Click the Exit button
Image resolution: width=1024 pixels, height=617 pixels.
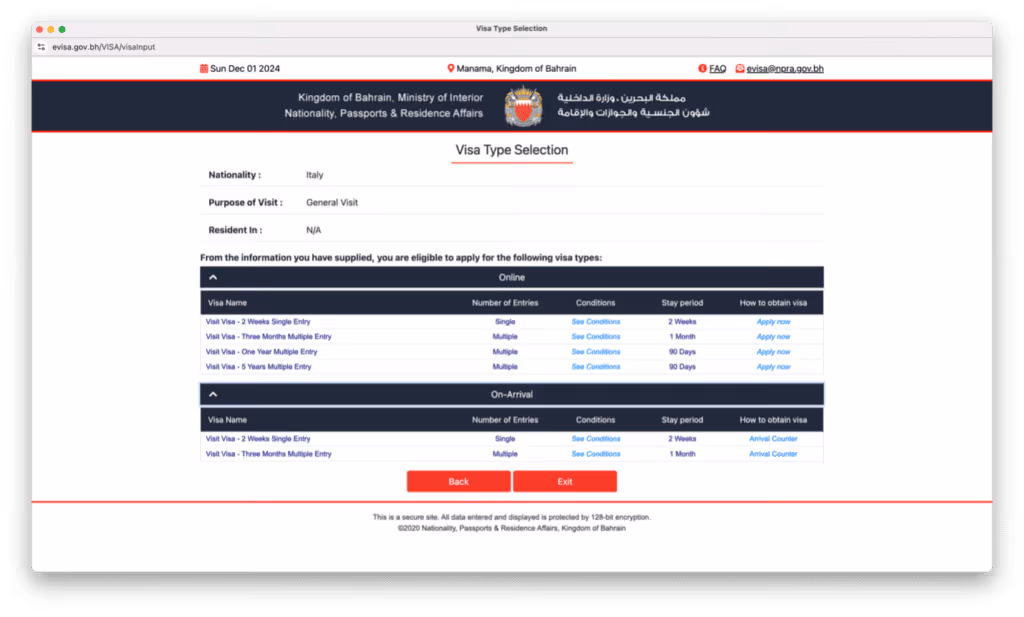pyautogui.click(x=565, y=482)
